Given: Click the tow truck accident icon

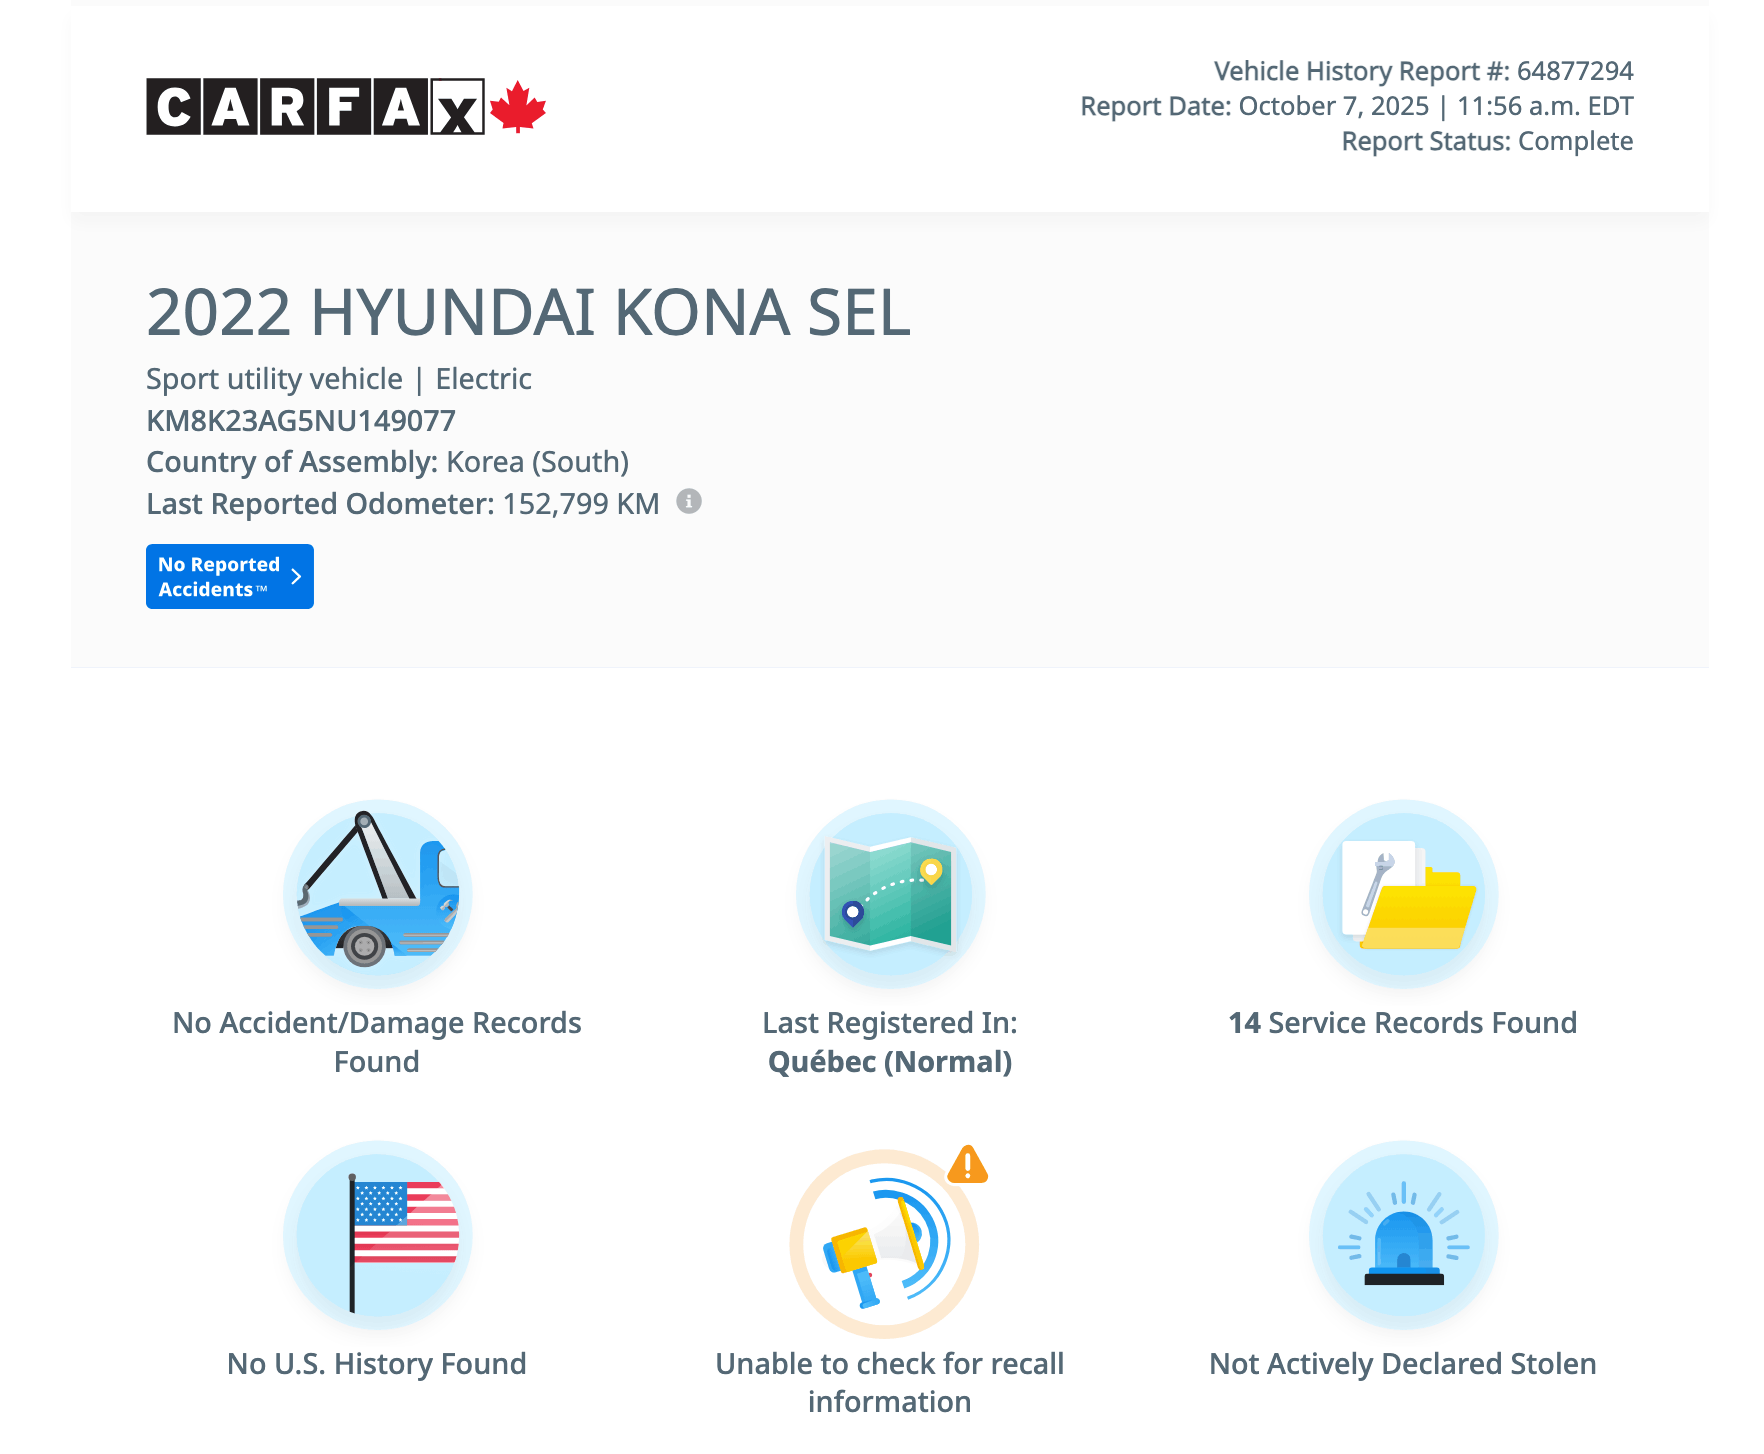Looking at the screenshot, I should (377, 894).
